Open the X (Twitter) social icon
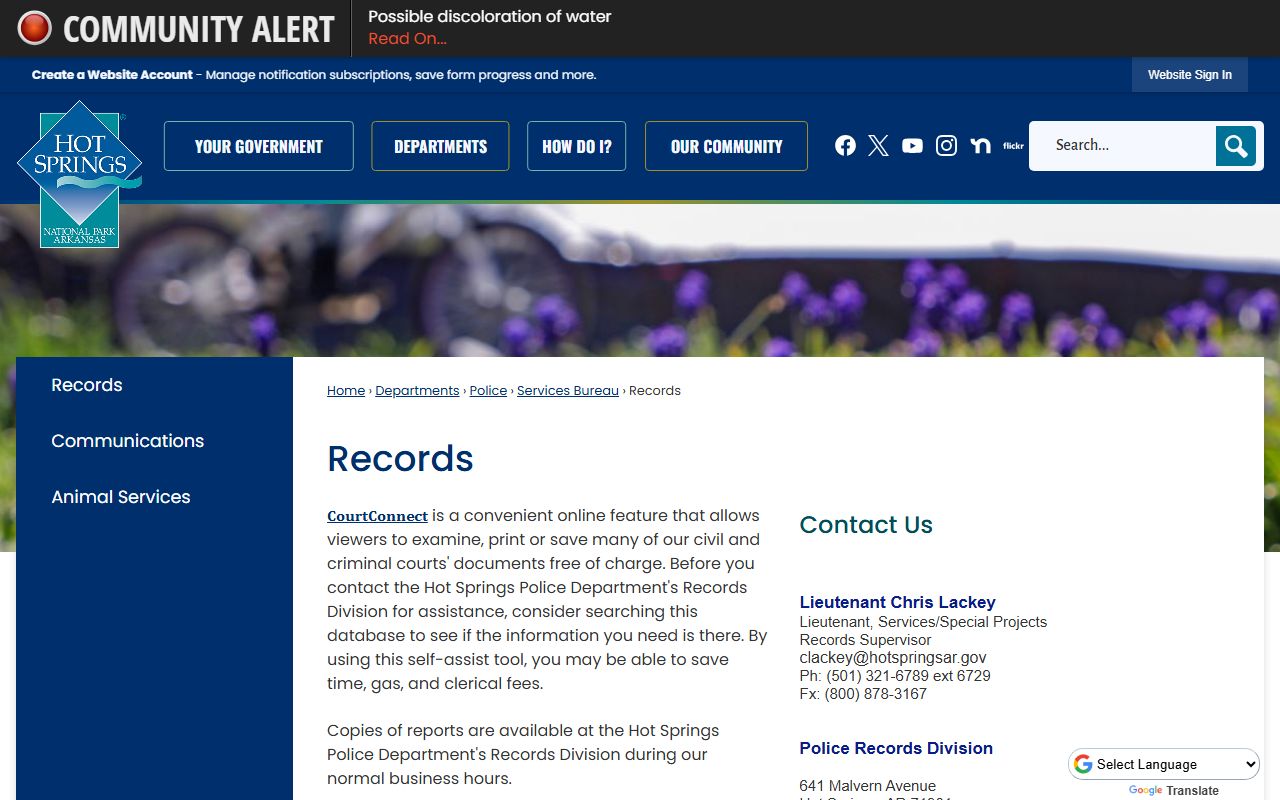 pyautogui.click(x=878, y=146)
